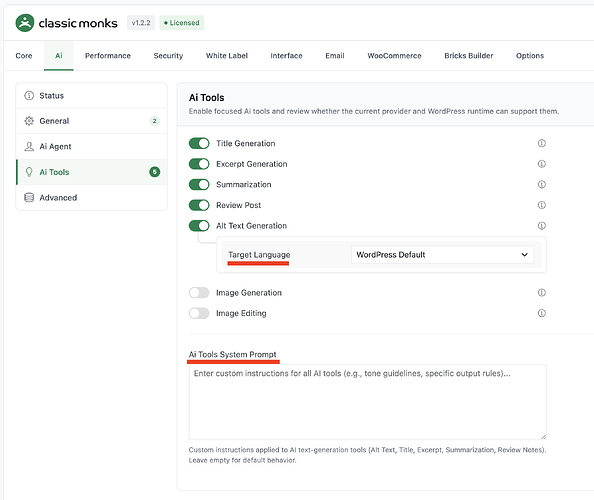Screen dimensions: 594x500
Task: Open the Advanced sidebar section
Action: 92,198
